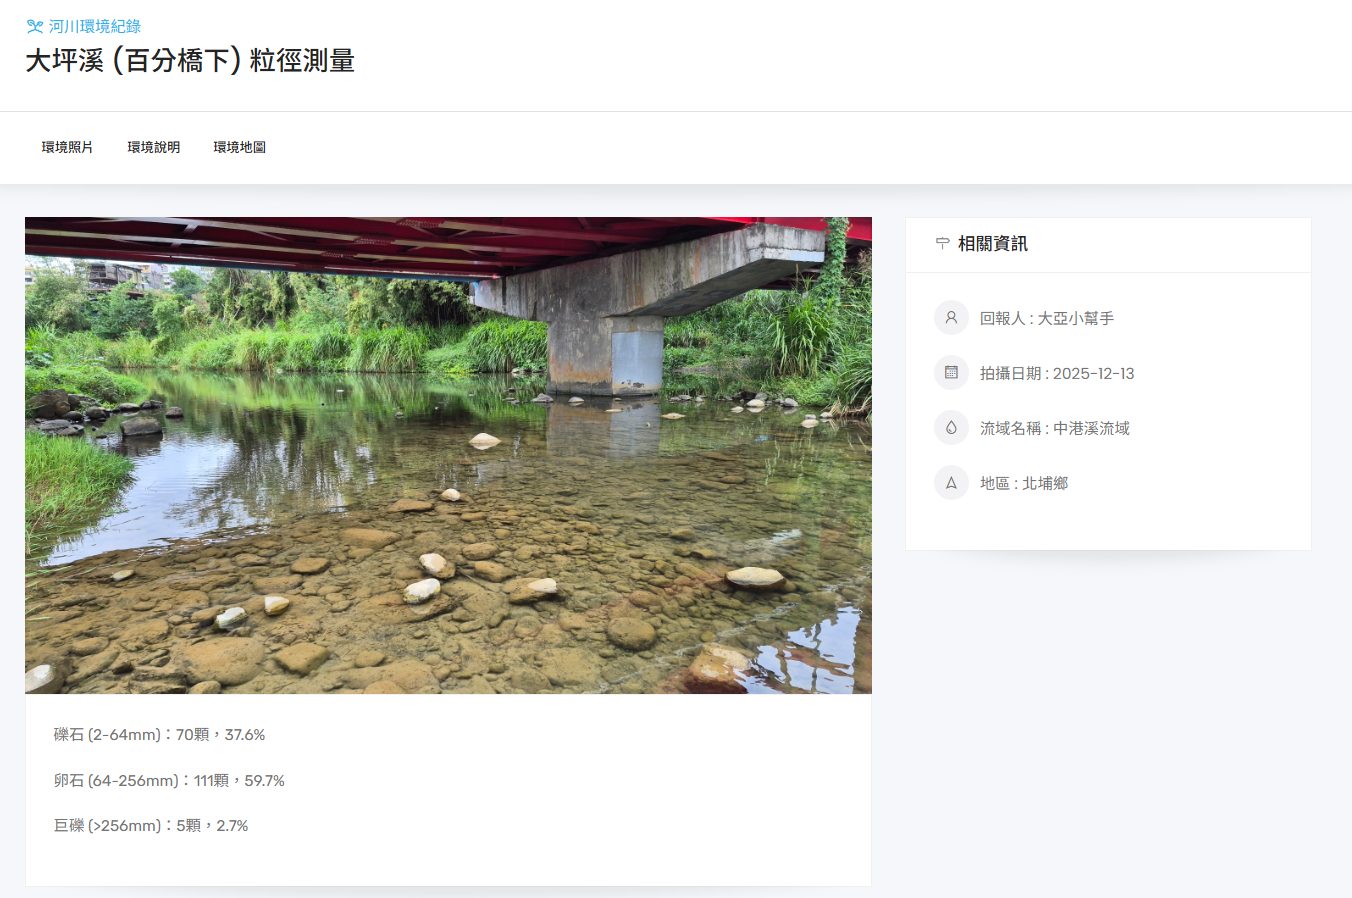Screen dimensions: 1352x898
Task: Click the 大坪溪 (百分橋下) 粒徑測量 title
Action: click(x=190, y=61)
